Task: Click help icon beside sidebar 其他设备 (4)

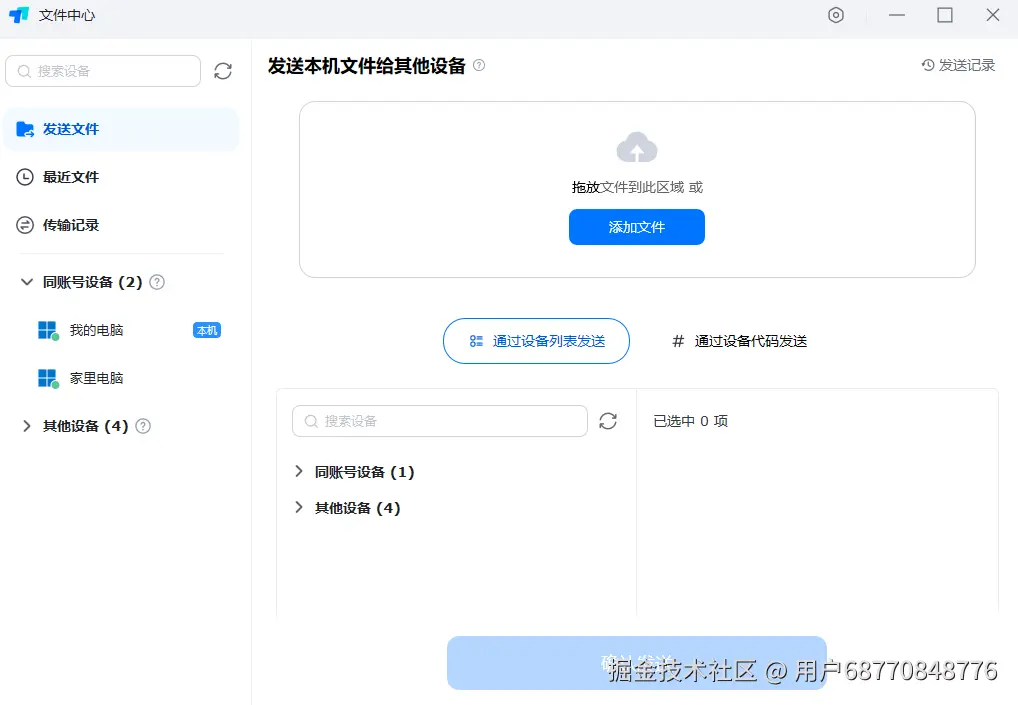Action: (x=143, y=426)
